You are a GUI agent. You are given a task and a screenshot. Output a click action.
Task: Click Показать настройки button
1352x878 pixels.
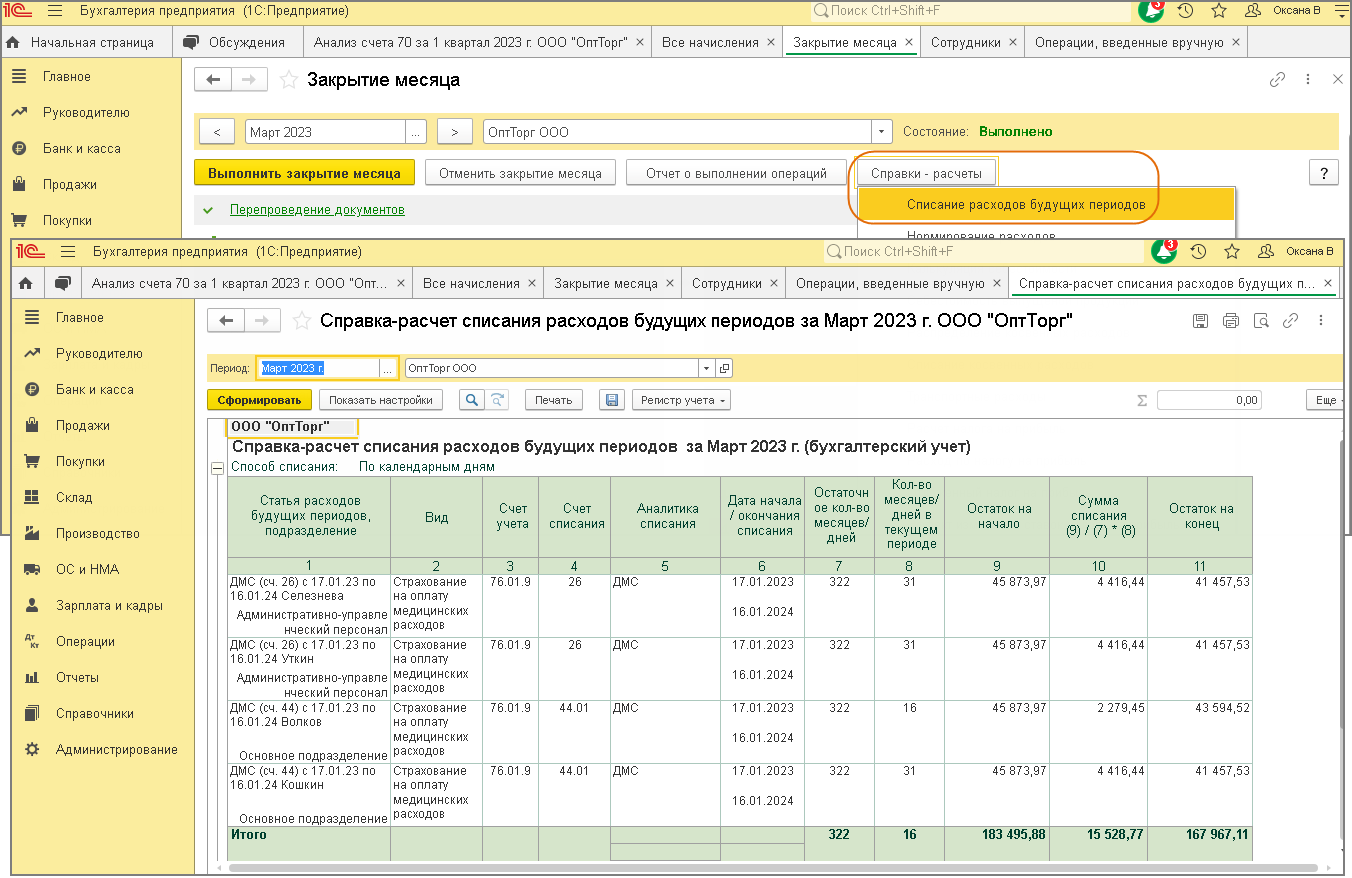(381, 400)
